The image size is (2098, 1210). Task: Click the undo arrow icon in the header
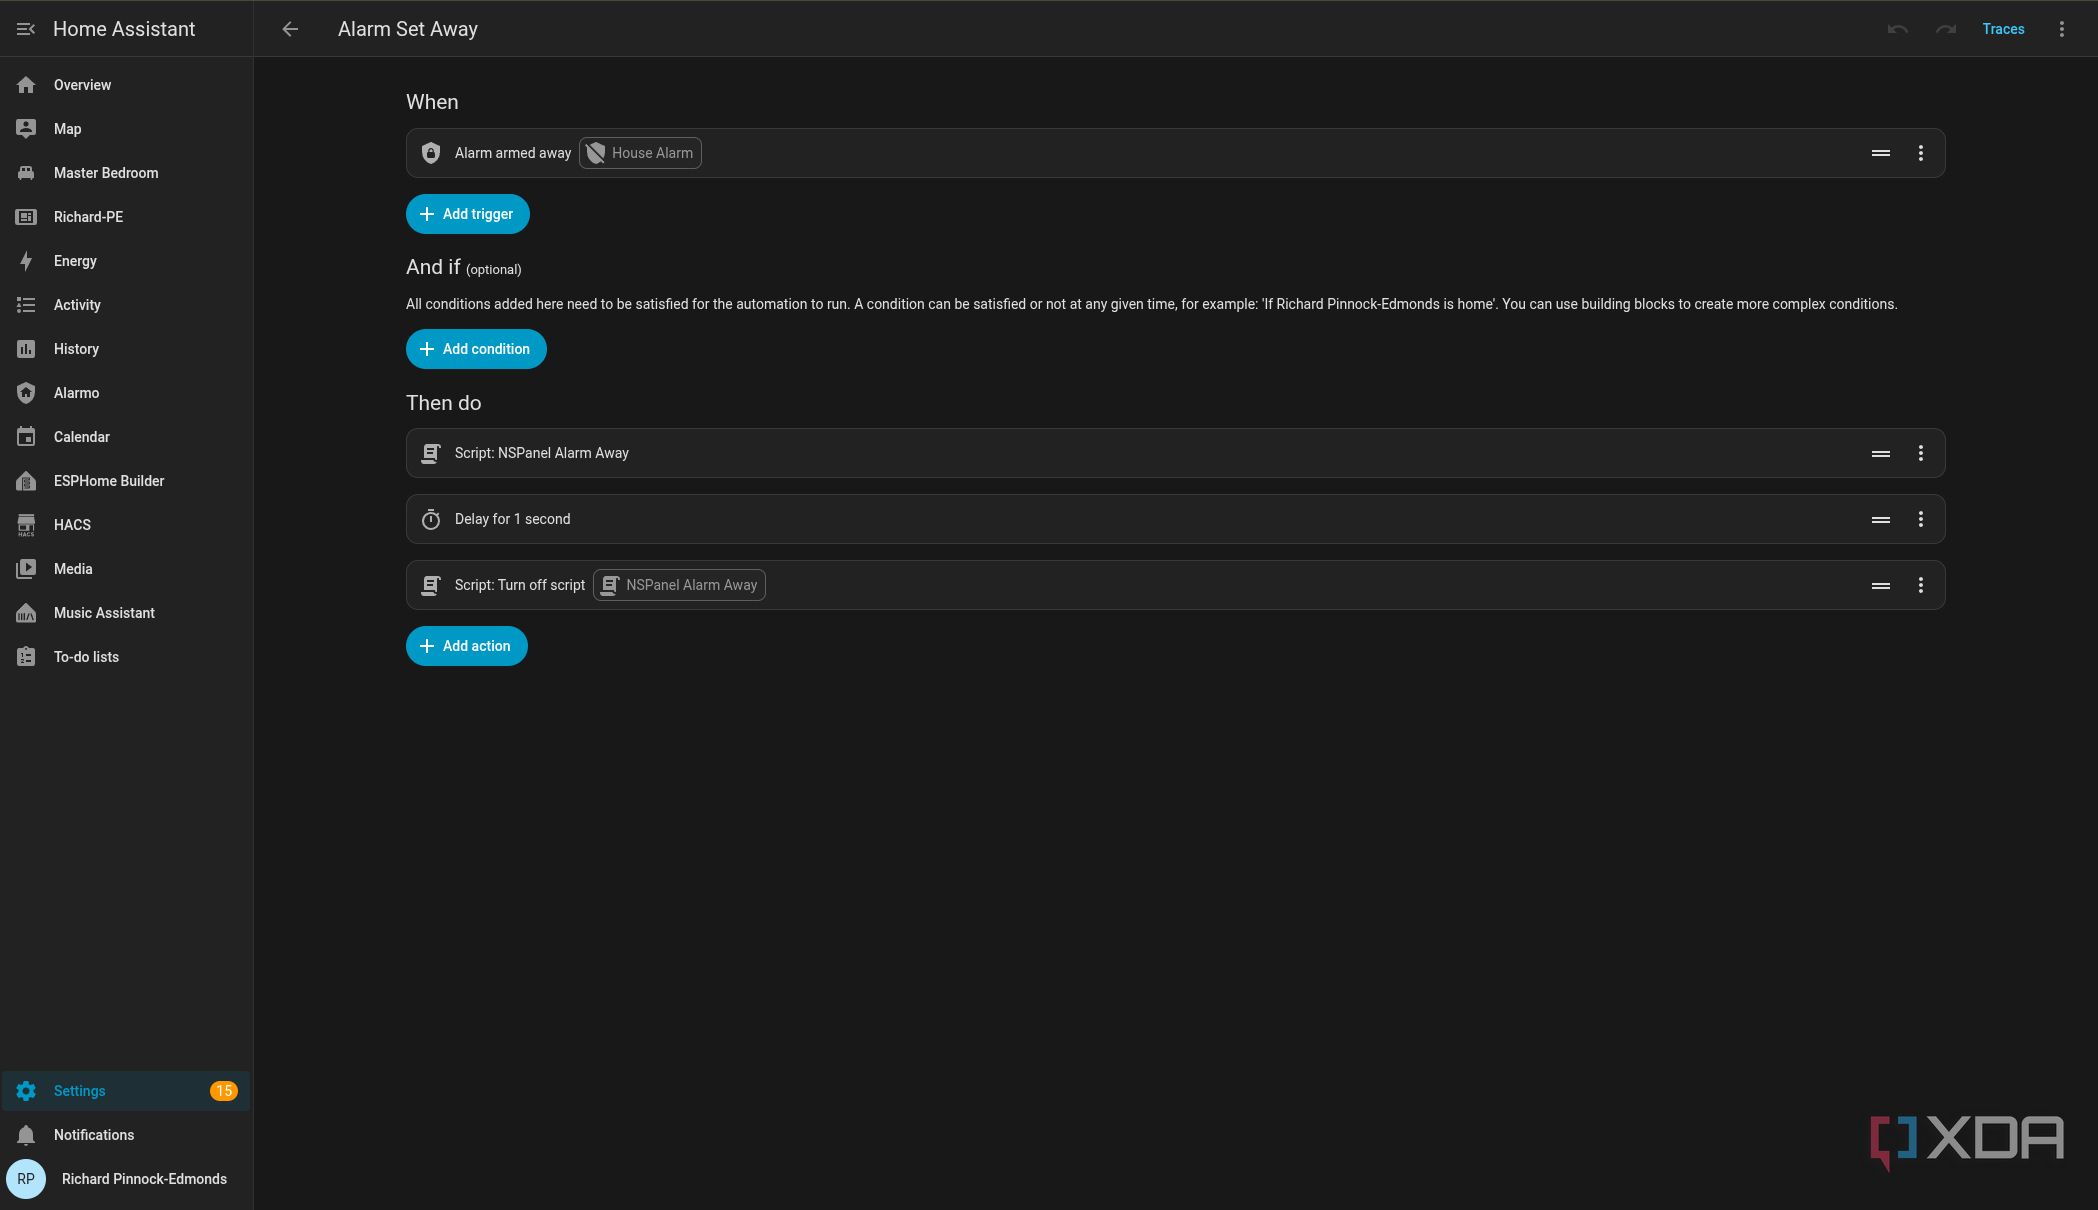[1897, 29]
